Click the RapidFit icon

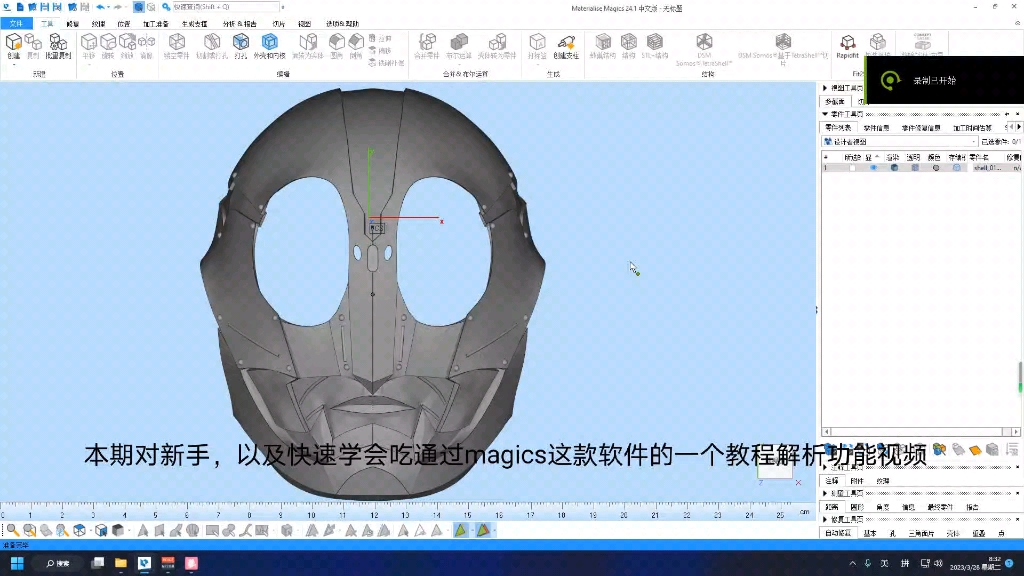pyautogui.click(x=847, y=44)
